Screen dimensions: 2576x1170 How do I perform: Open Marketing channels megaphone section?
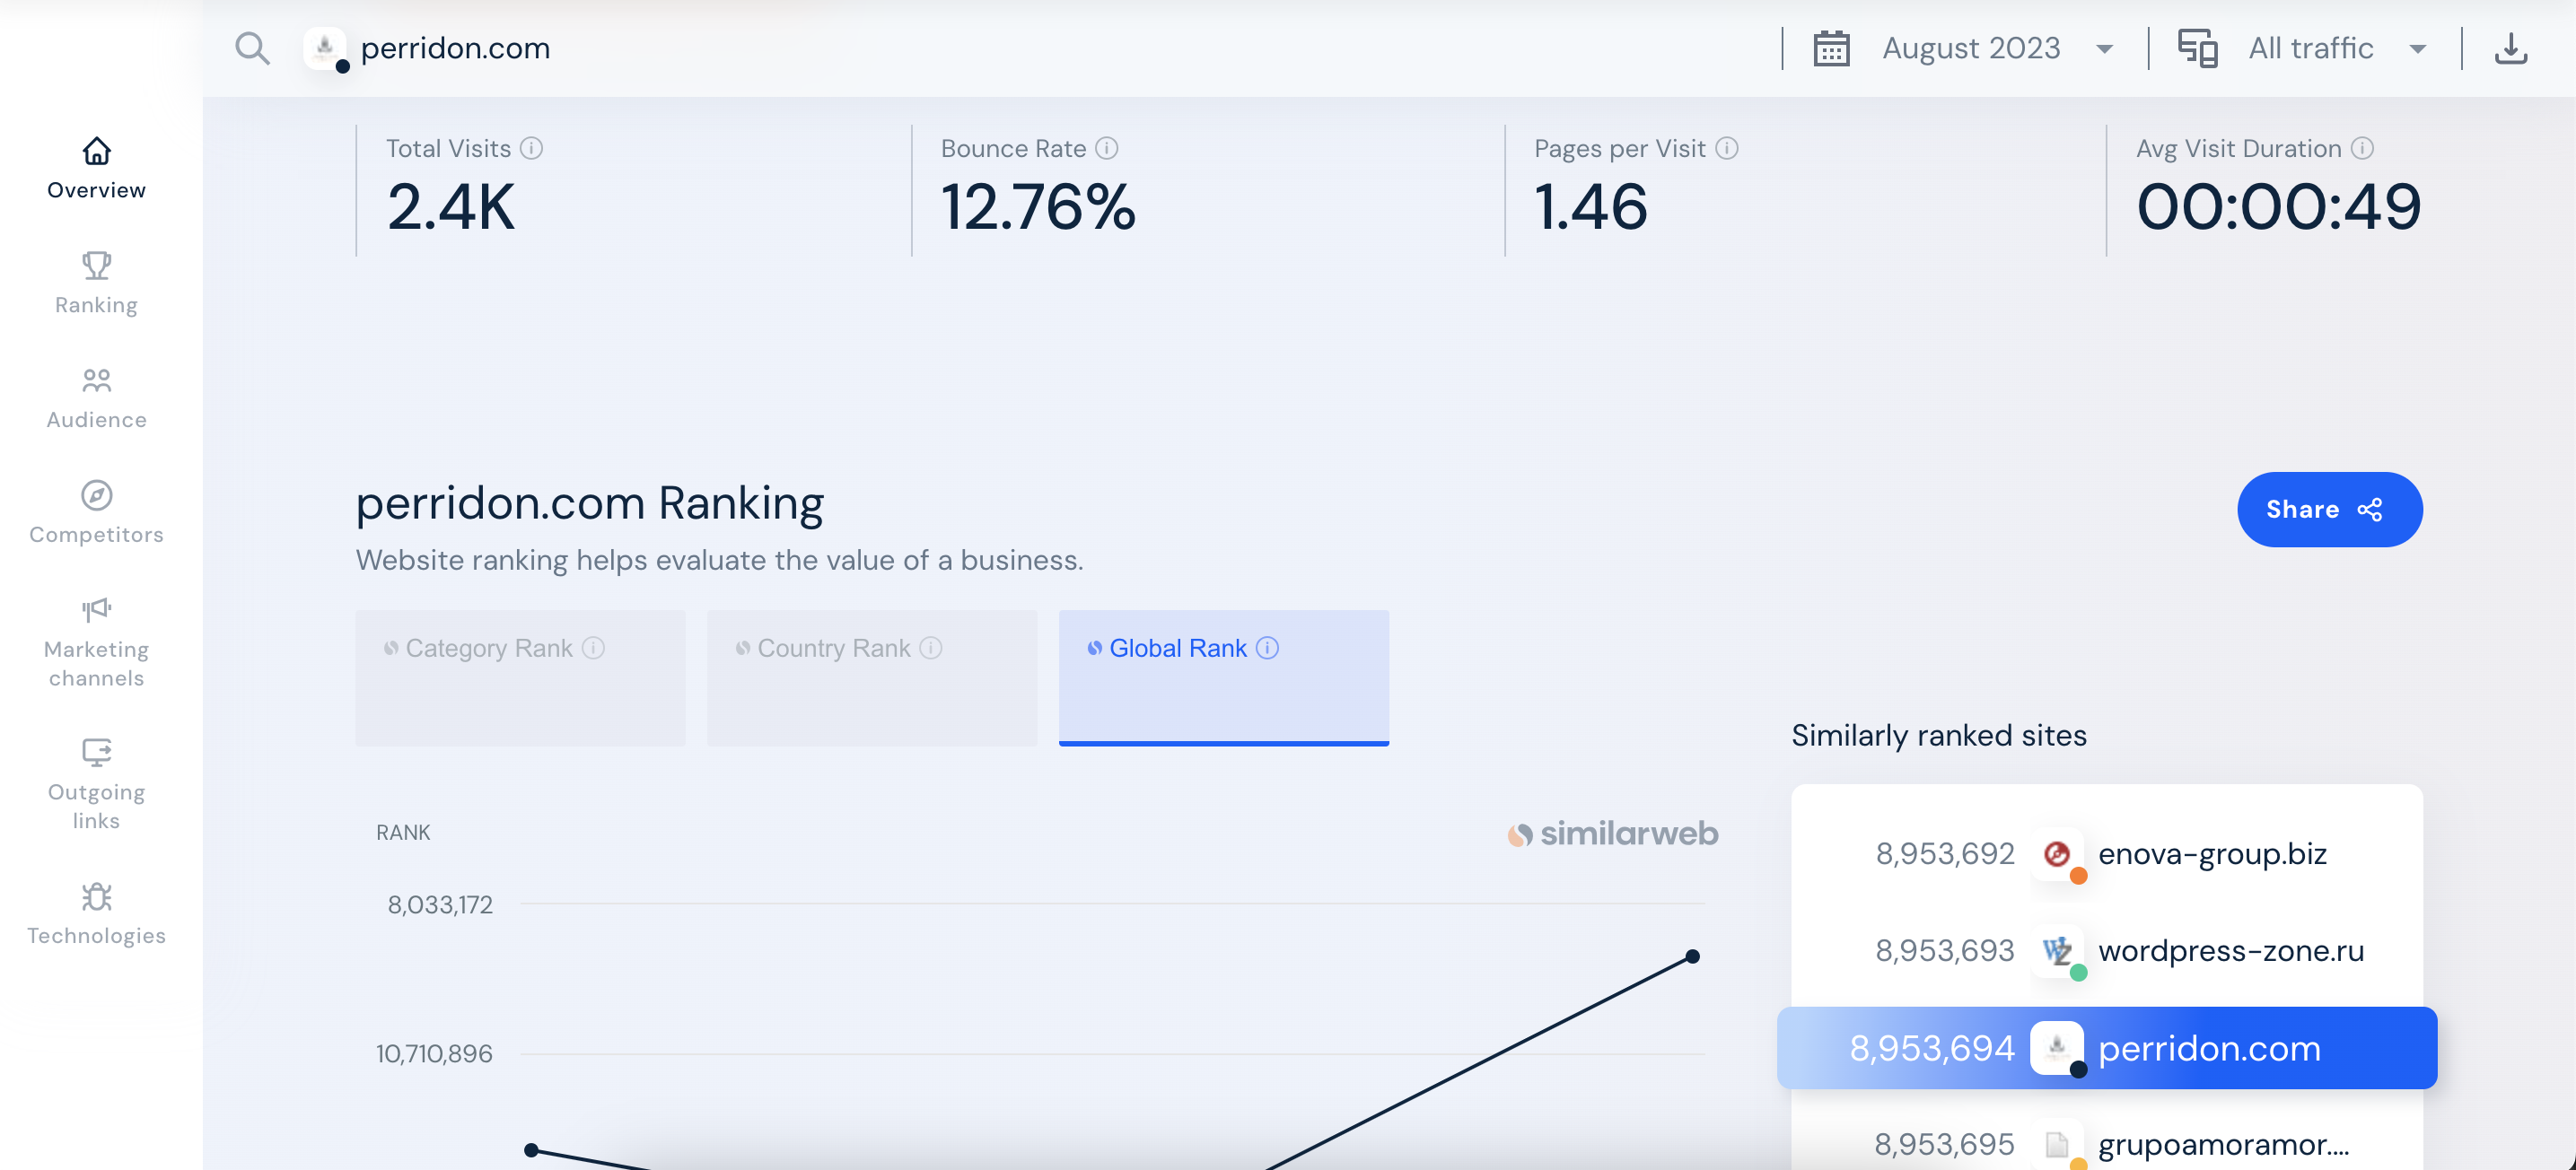point(96,610)
